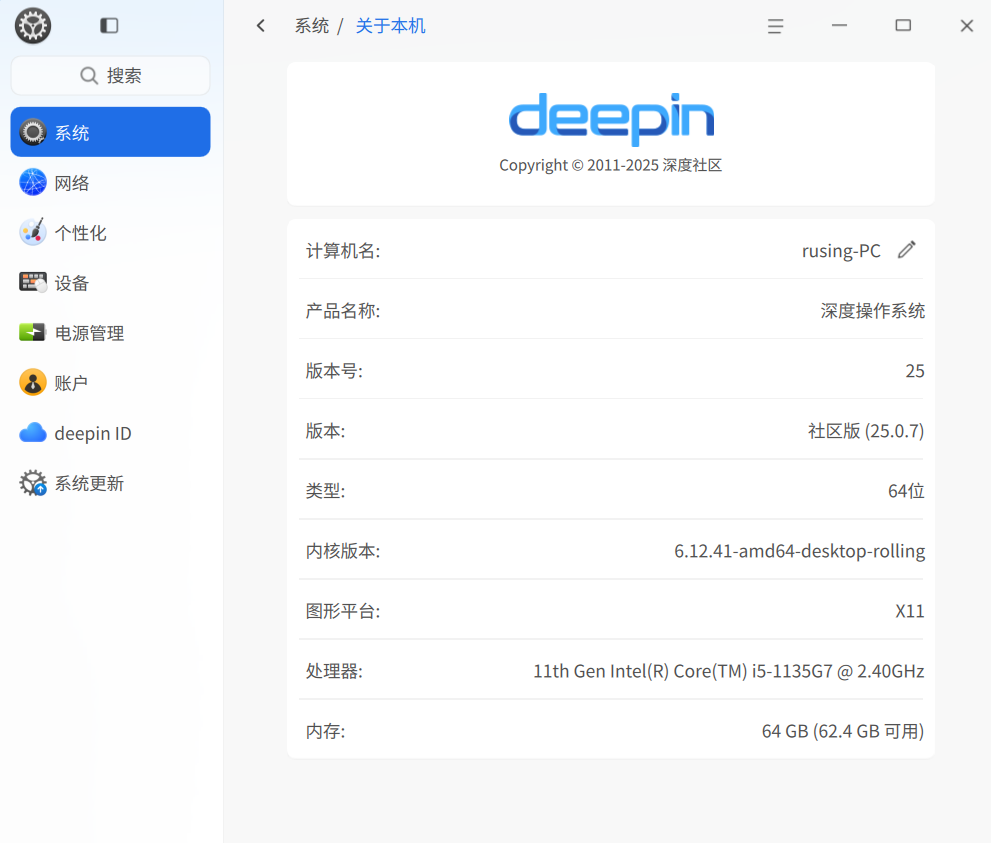991x843 pixels.
Task: Click the 关于本机 breadcrumb
Action: 391,26
